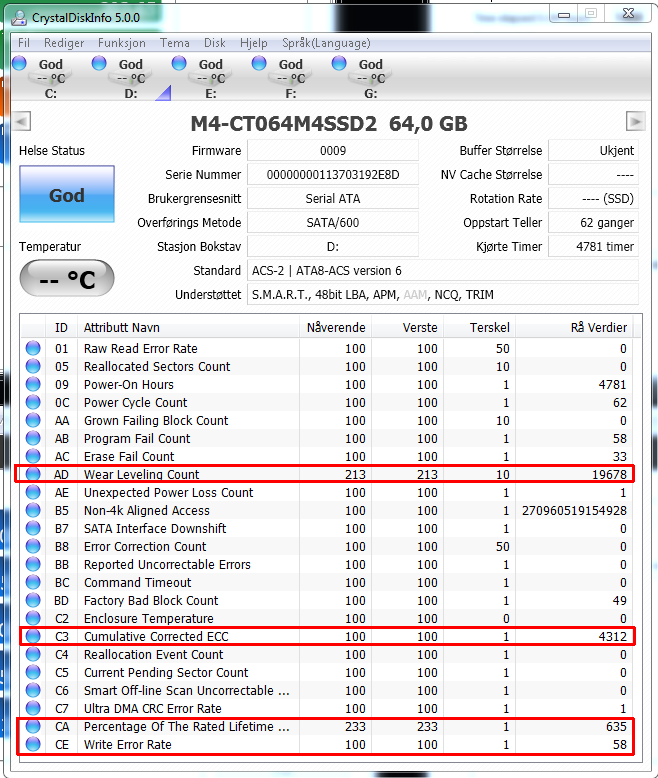Image resolution: width=658 pixels, height=778 pixels.
Task: Click status icon of Command Timeout row
Action: click(33, 583)
